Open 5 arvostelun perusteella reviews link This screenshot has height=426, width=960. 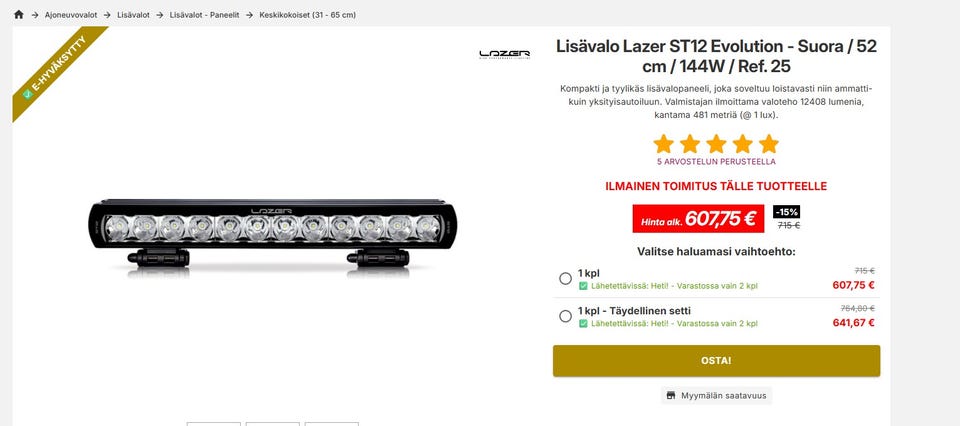point(716,162)
